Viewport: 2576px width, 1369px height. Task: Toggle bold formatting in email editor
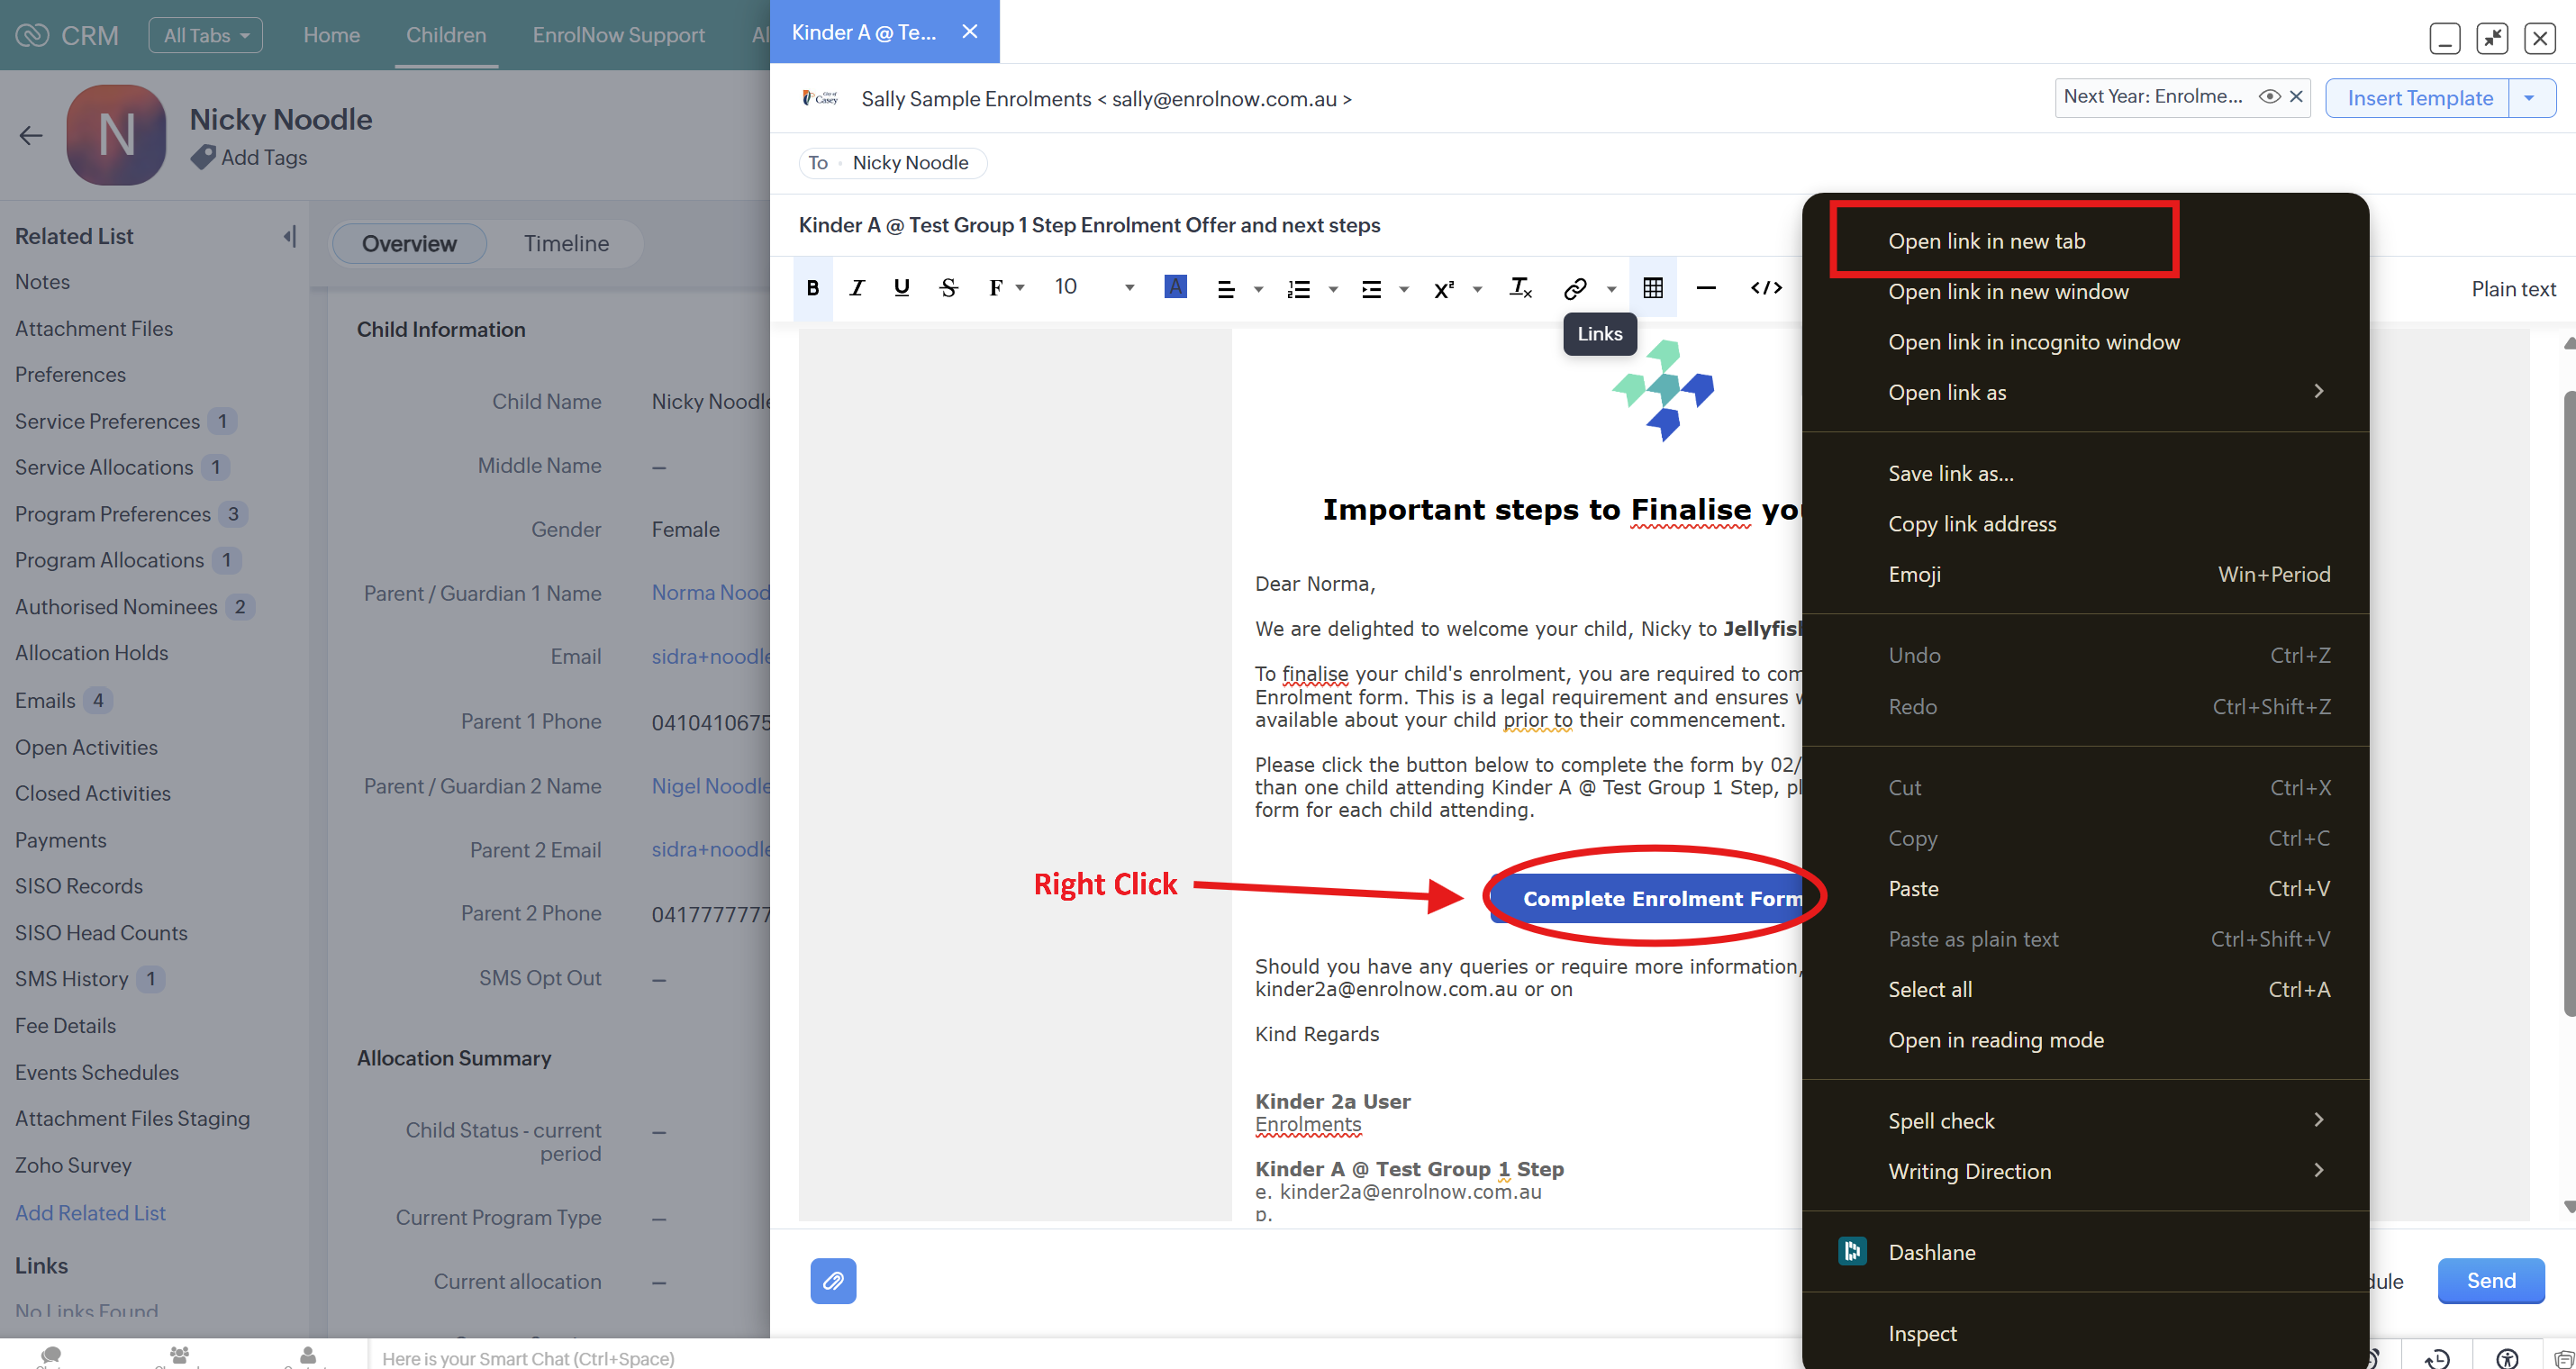tap(812, 288)
